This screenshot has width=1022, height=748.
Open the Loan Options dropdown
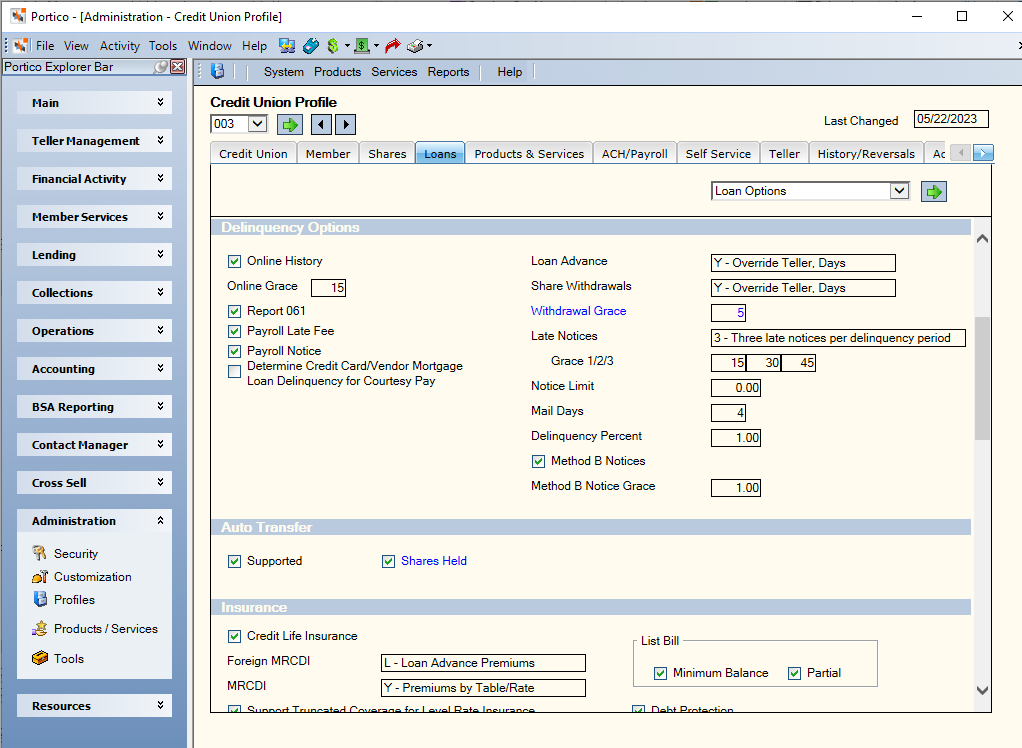[899, 191]
